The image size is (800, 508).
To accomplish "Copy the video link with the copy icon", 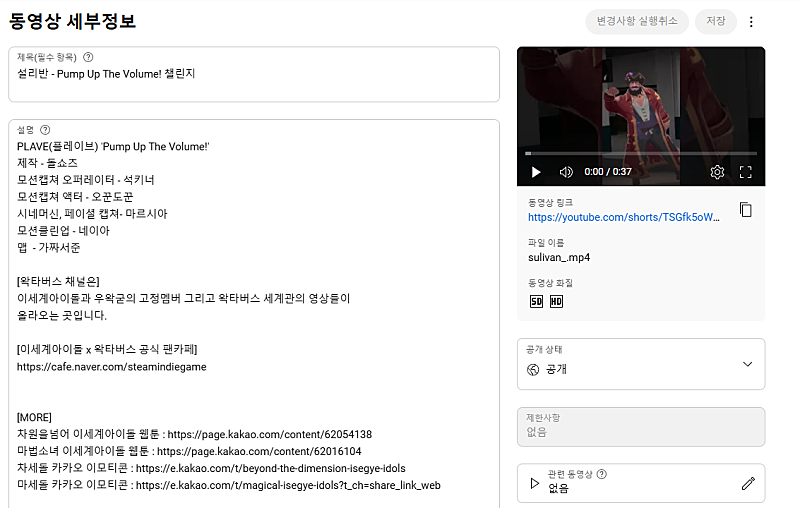I will tap(745, 210).
